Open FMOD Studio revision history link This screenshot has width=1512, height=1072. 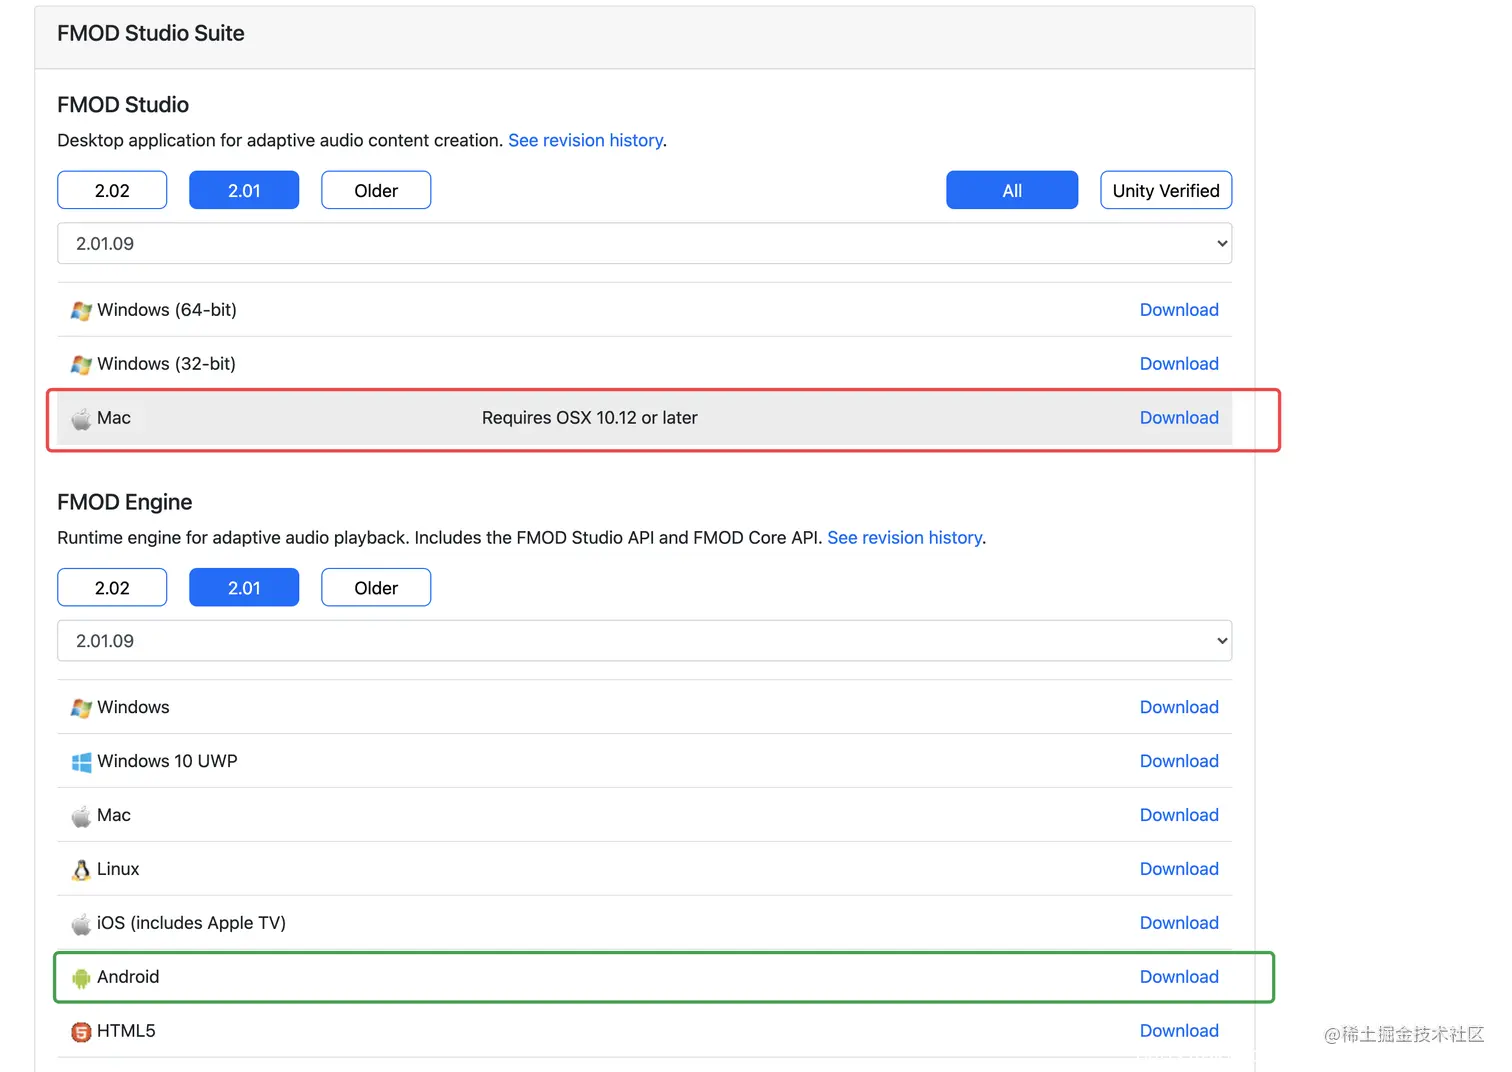585,141
